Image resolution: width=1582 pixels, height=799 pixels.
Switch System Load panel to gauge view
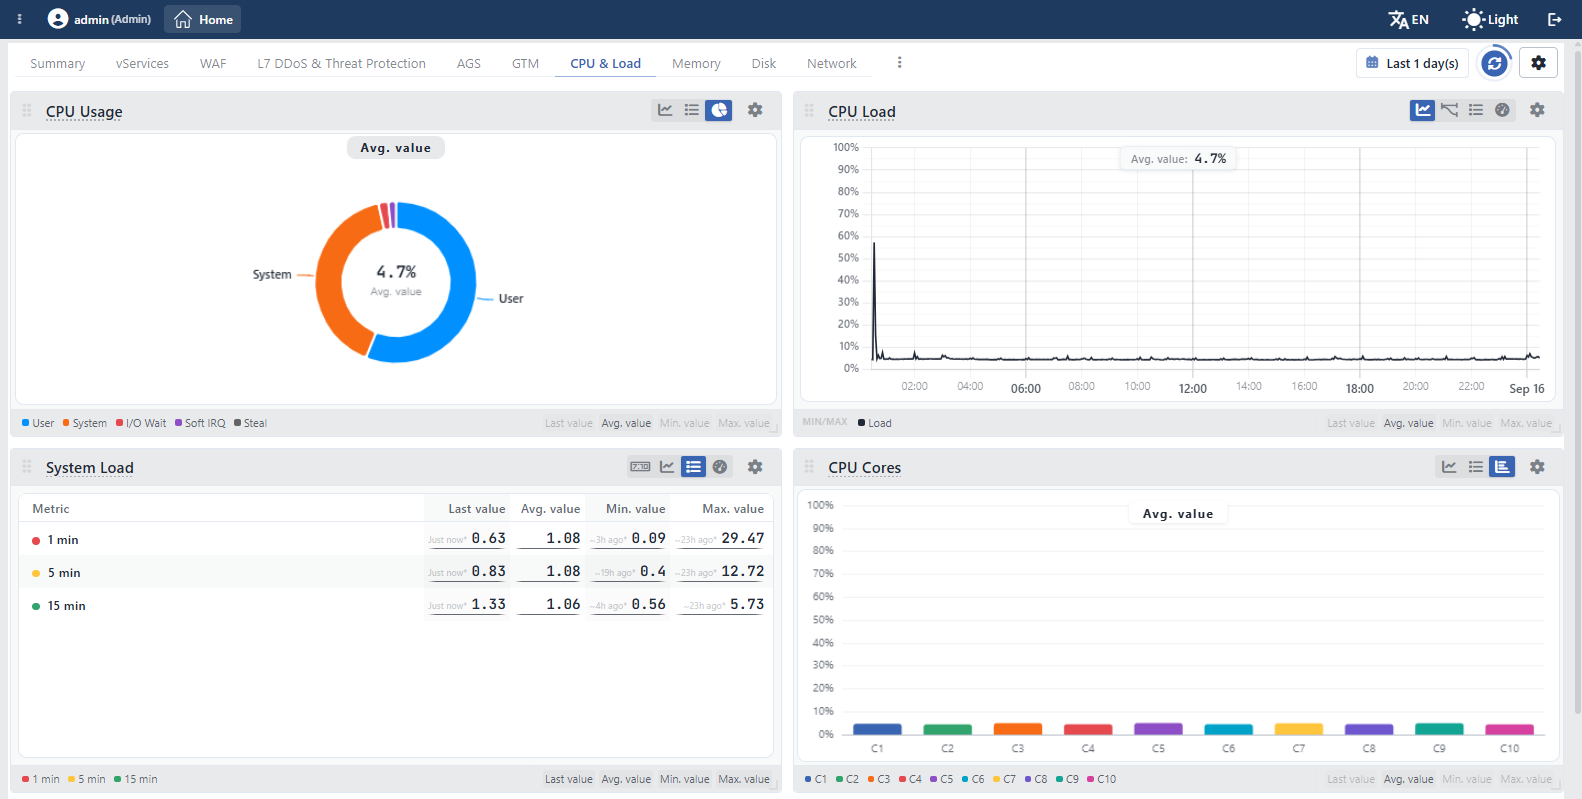coord(720,467)
